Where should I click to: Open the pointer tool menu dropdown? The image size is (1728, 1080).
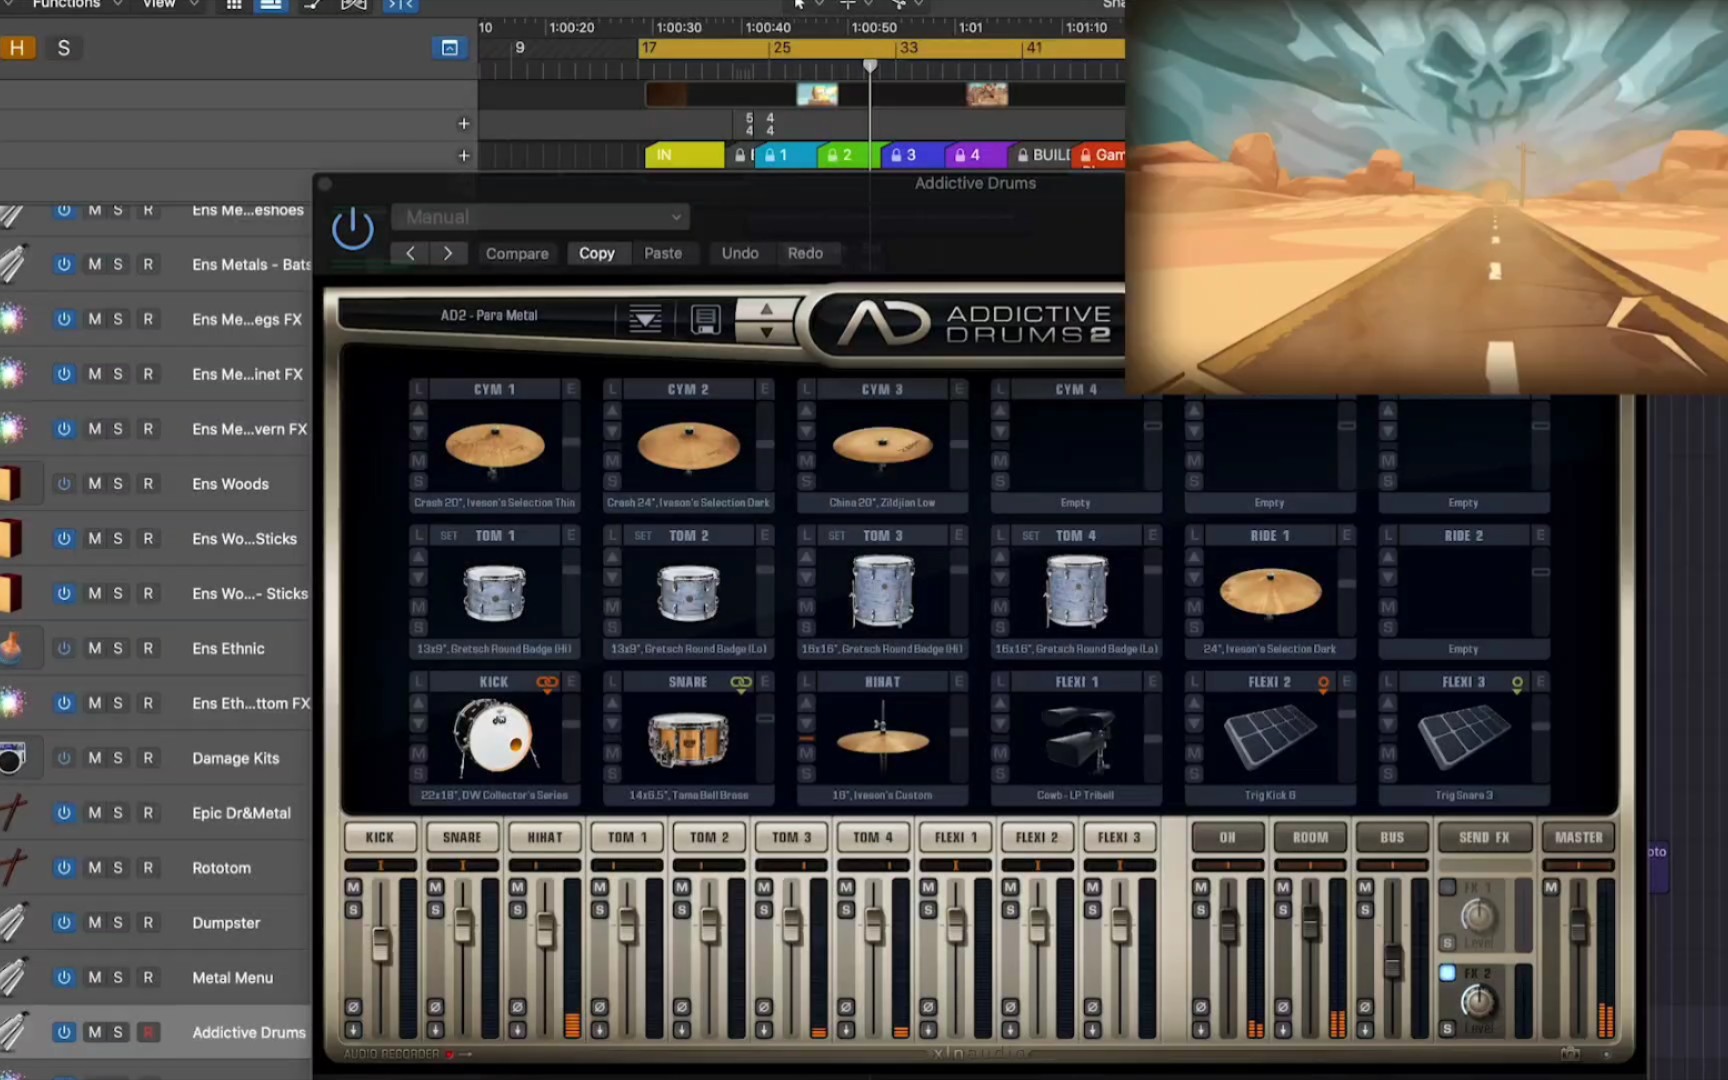coord(808,4)
